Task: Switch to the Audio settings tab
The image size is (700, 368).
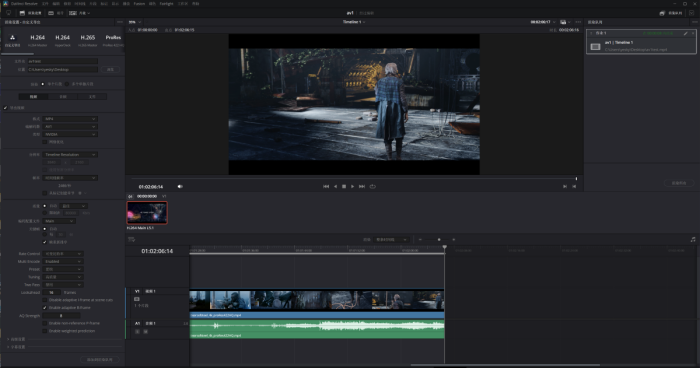Action: click(x=62, y=96)
